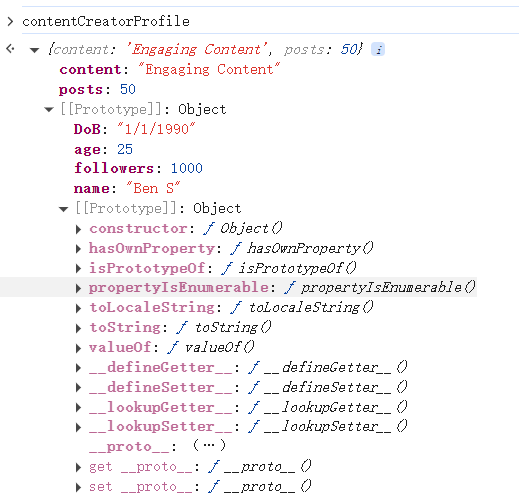
Task: Expand the __lookupGetter__ entry
Action: 78,407
